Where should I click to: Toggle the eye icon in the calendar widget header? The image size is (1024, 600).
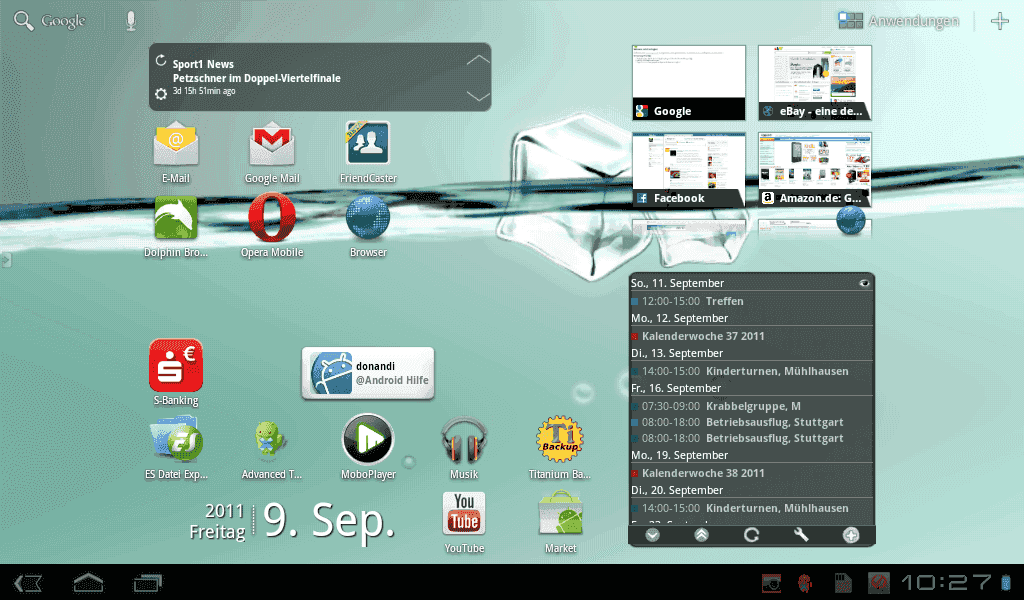[x=864, y=283]
